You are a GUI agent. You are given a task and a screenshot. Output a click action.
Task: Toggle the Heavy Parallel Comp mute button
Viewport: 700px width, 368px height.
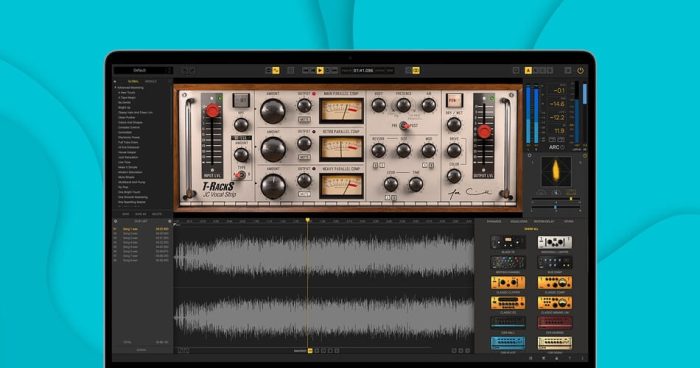pos(304,194)
